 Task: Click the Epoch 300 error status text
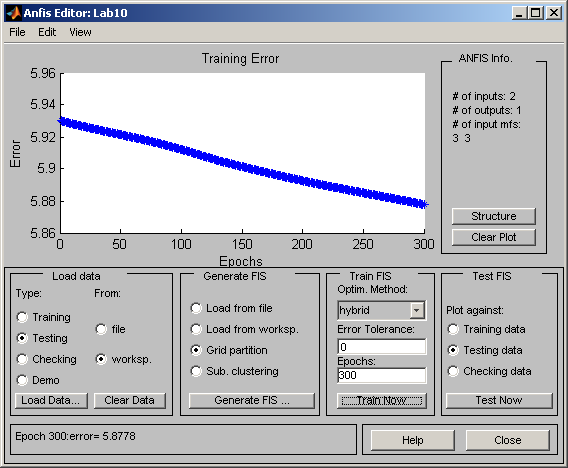75,436
